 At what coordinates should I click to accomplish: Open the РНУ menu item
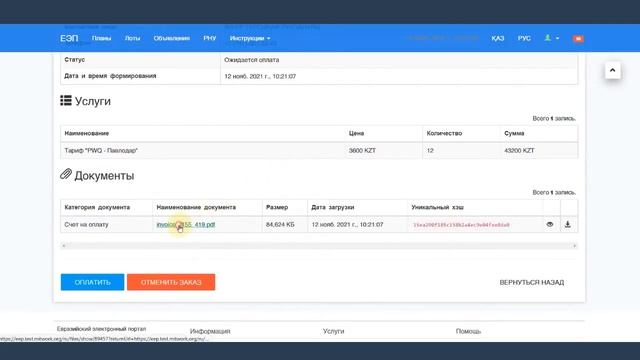pos(209,38)
